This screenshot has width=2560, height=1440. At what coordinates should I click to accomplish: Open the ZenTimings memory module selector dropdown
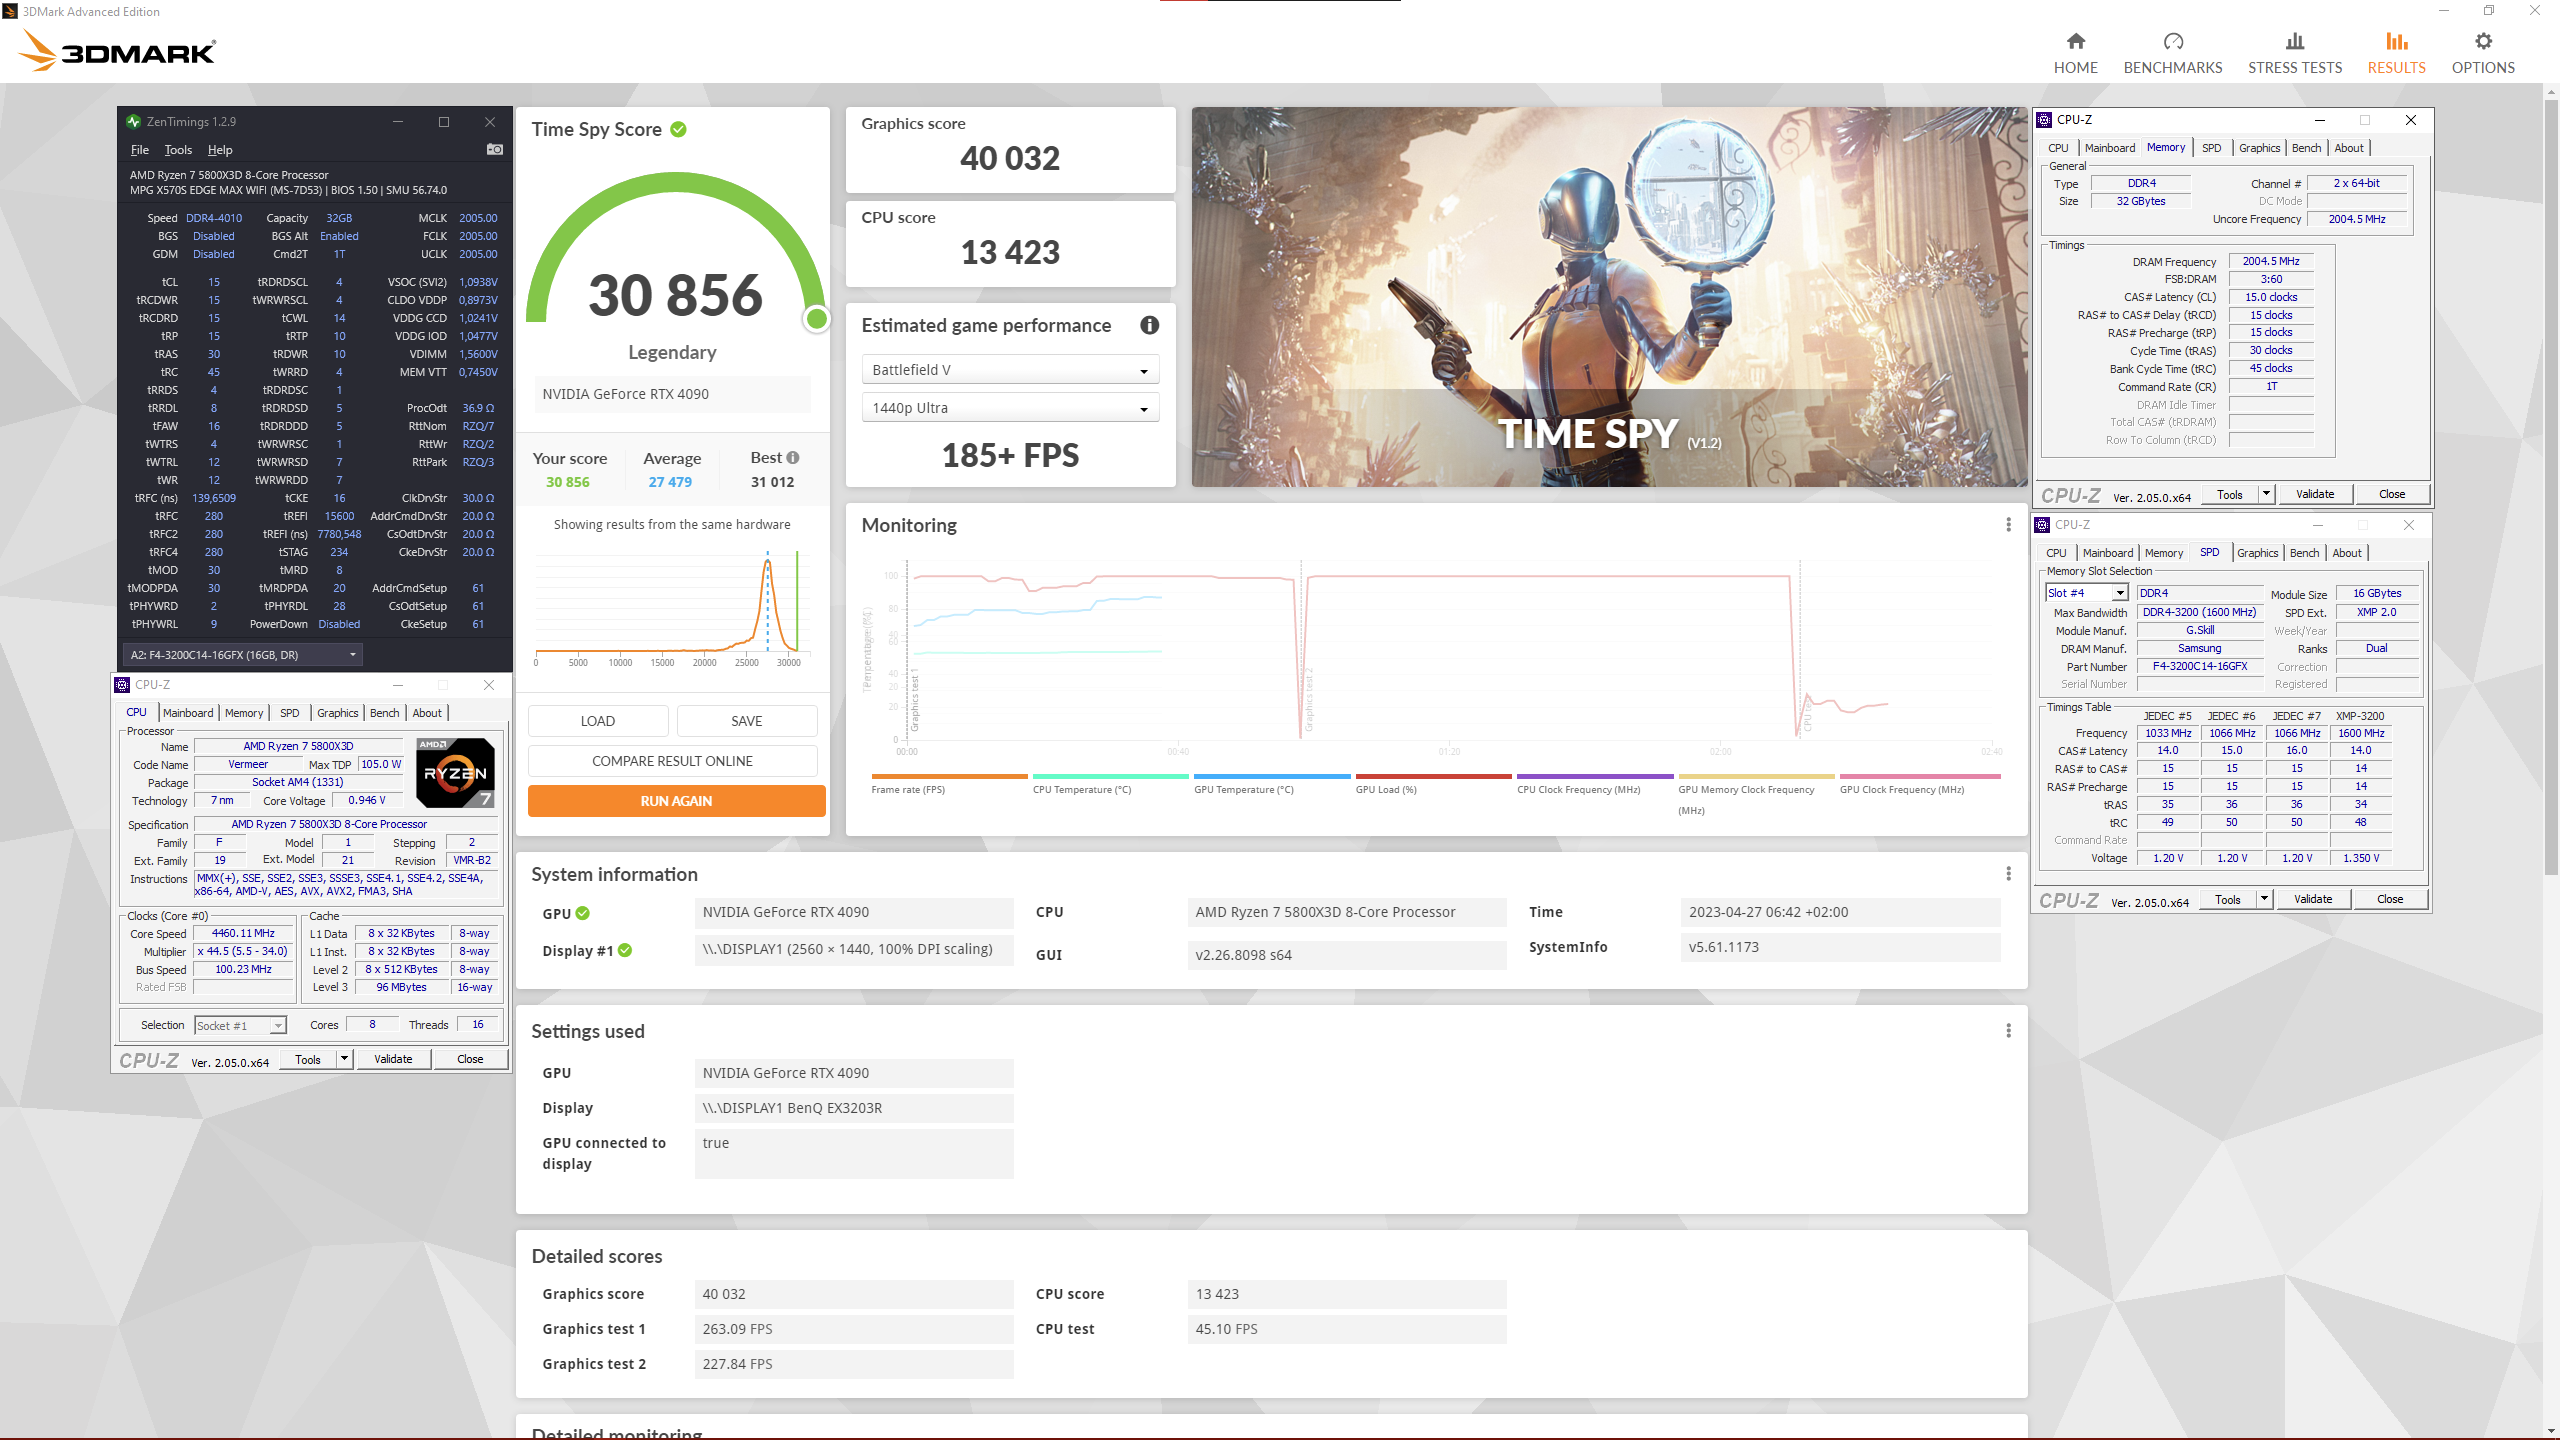point(242,655)
